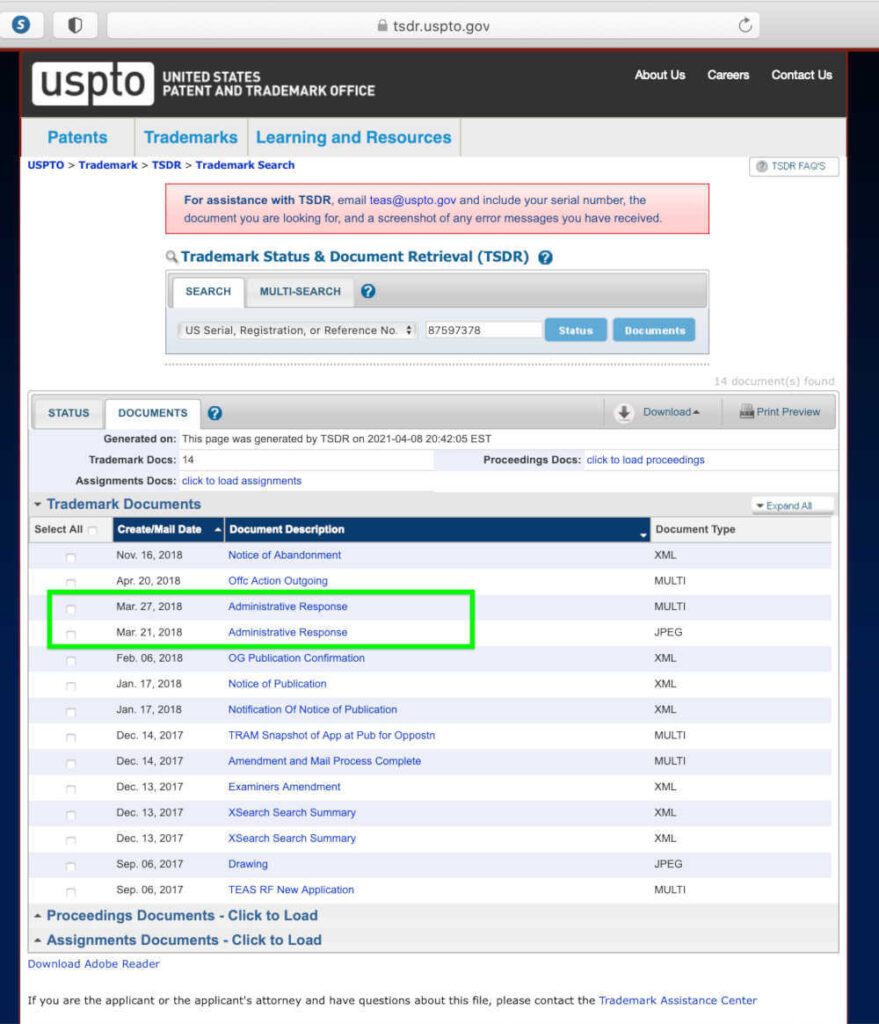Open the Careers link
879x1024 pixels.
(x=728, y=75)
